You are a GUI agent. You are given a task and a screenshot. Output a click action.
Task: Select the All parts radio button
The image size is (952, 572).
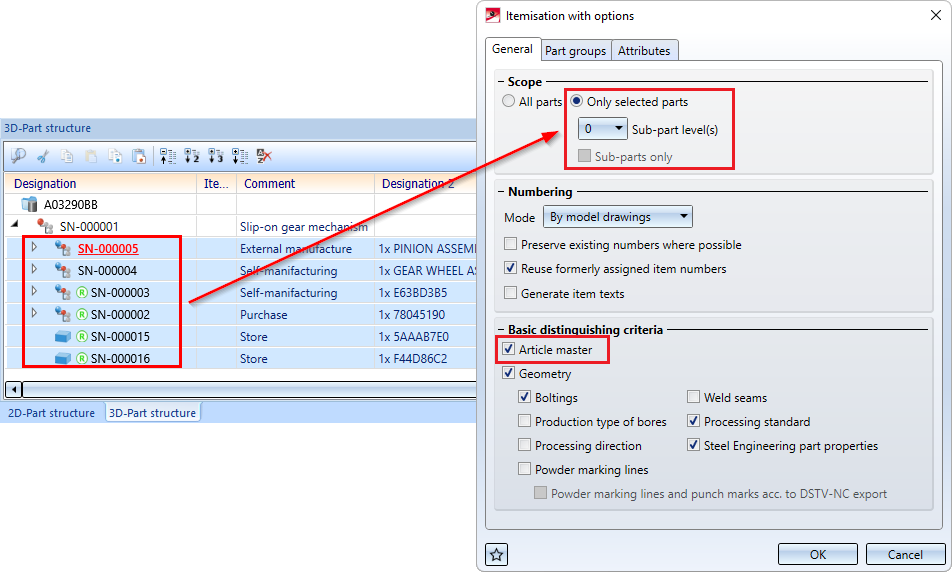click(509, 101)
